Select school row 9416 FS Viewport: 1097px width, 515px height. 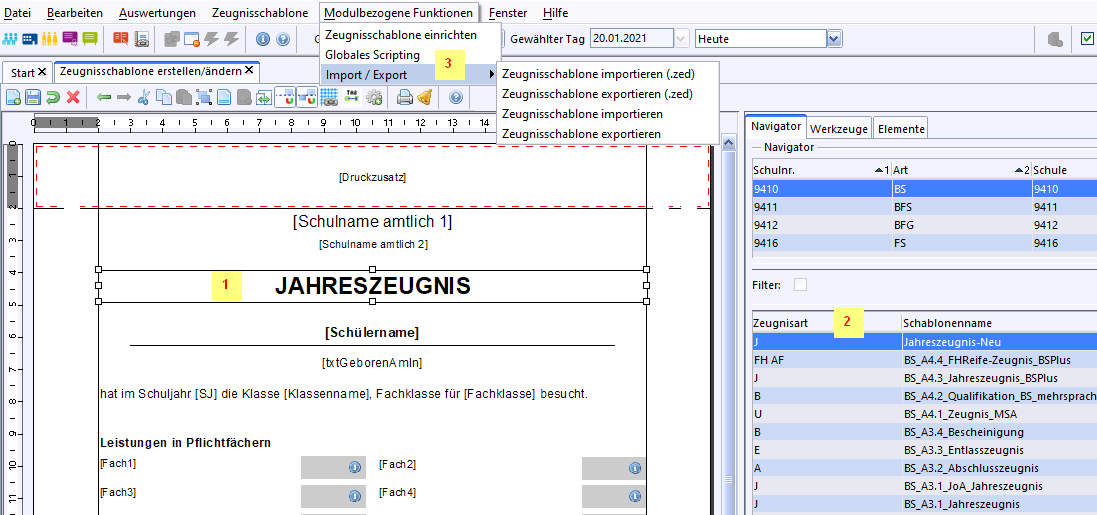coord(924,243)
